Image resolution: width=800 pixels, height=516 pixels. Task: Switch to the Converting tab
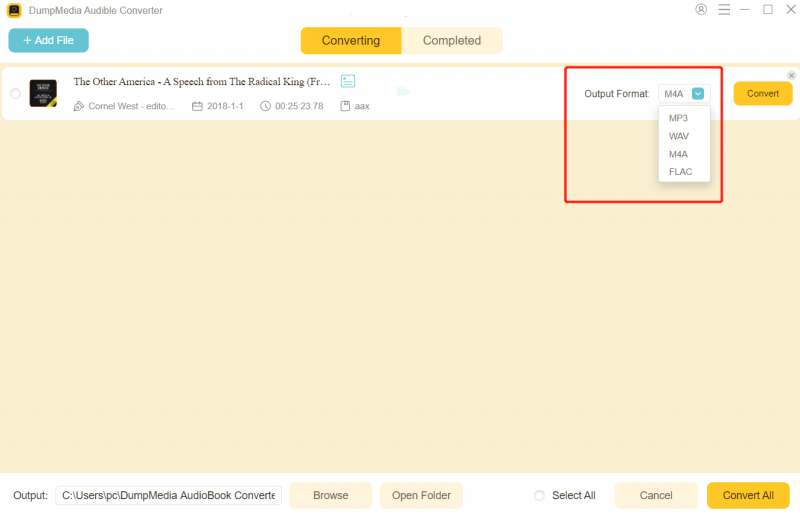click(351, 41)
